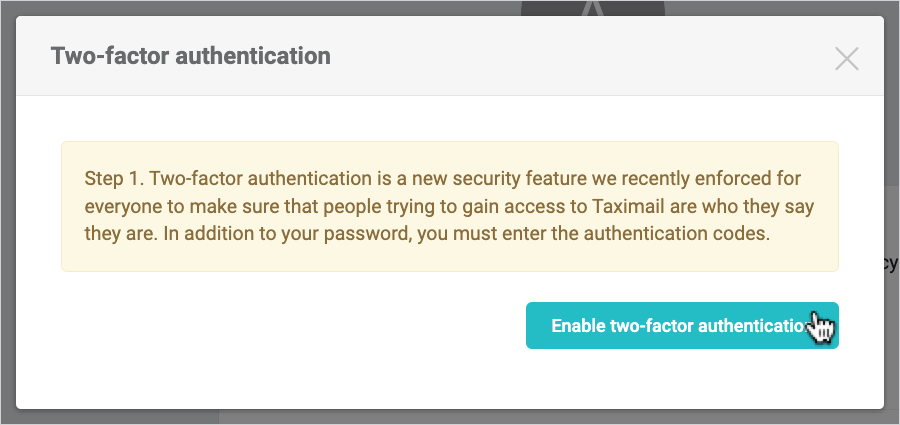Click Enable two-factor authentication button
This screenshot has height=425, width=900.
[x=681, y=326]
